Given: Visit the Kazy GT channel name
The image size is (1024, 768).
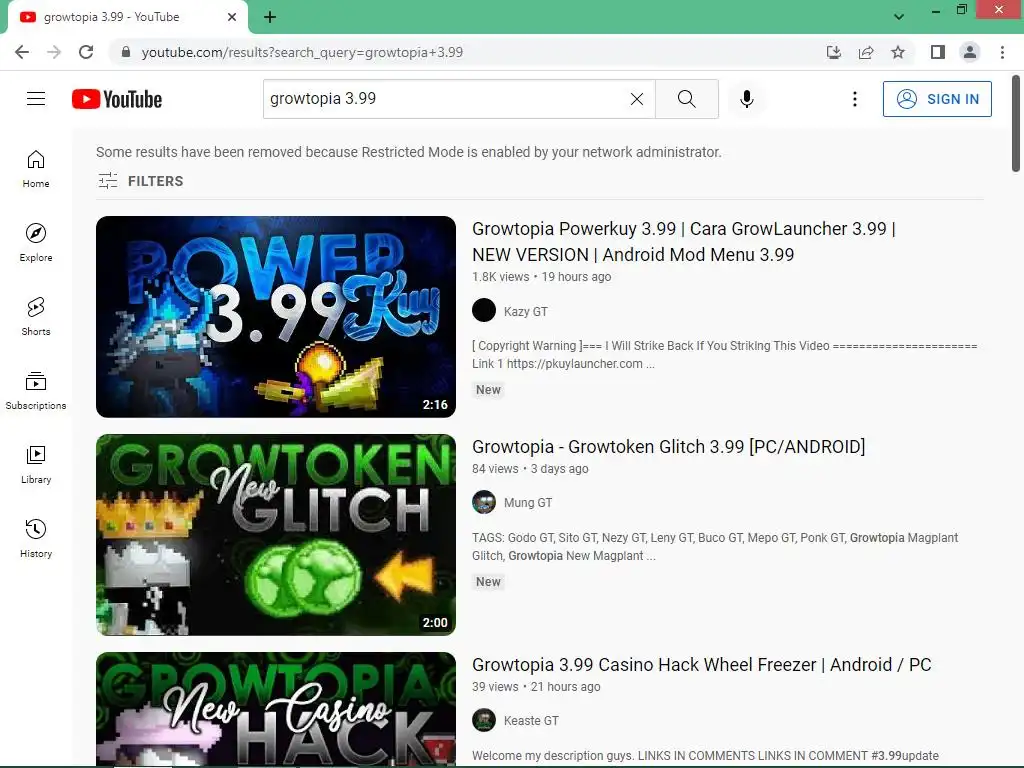Looking at the screenshot, I should [x=526, y=312].
